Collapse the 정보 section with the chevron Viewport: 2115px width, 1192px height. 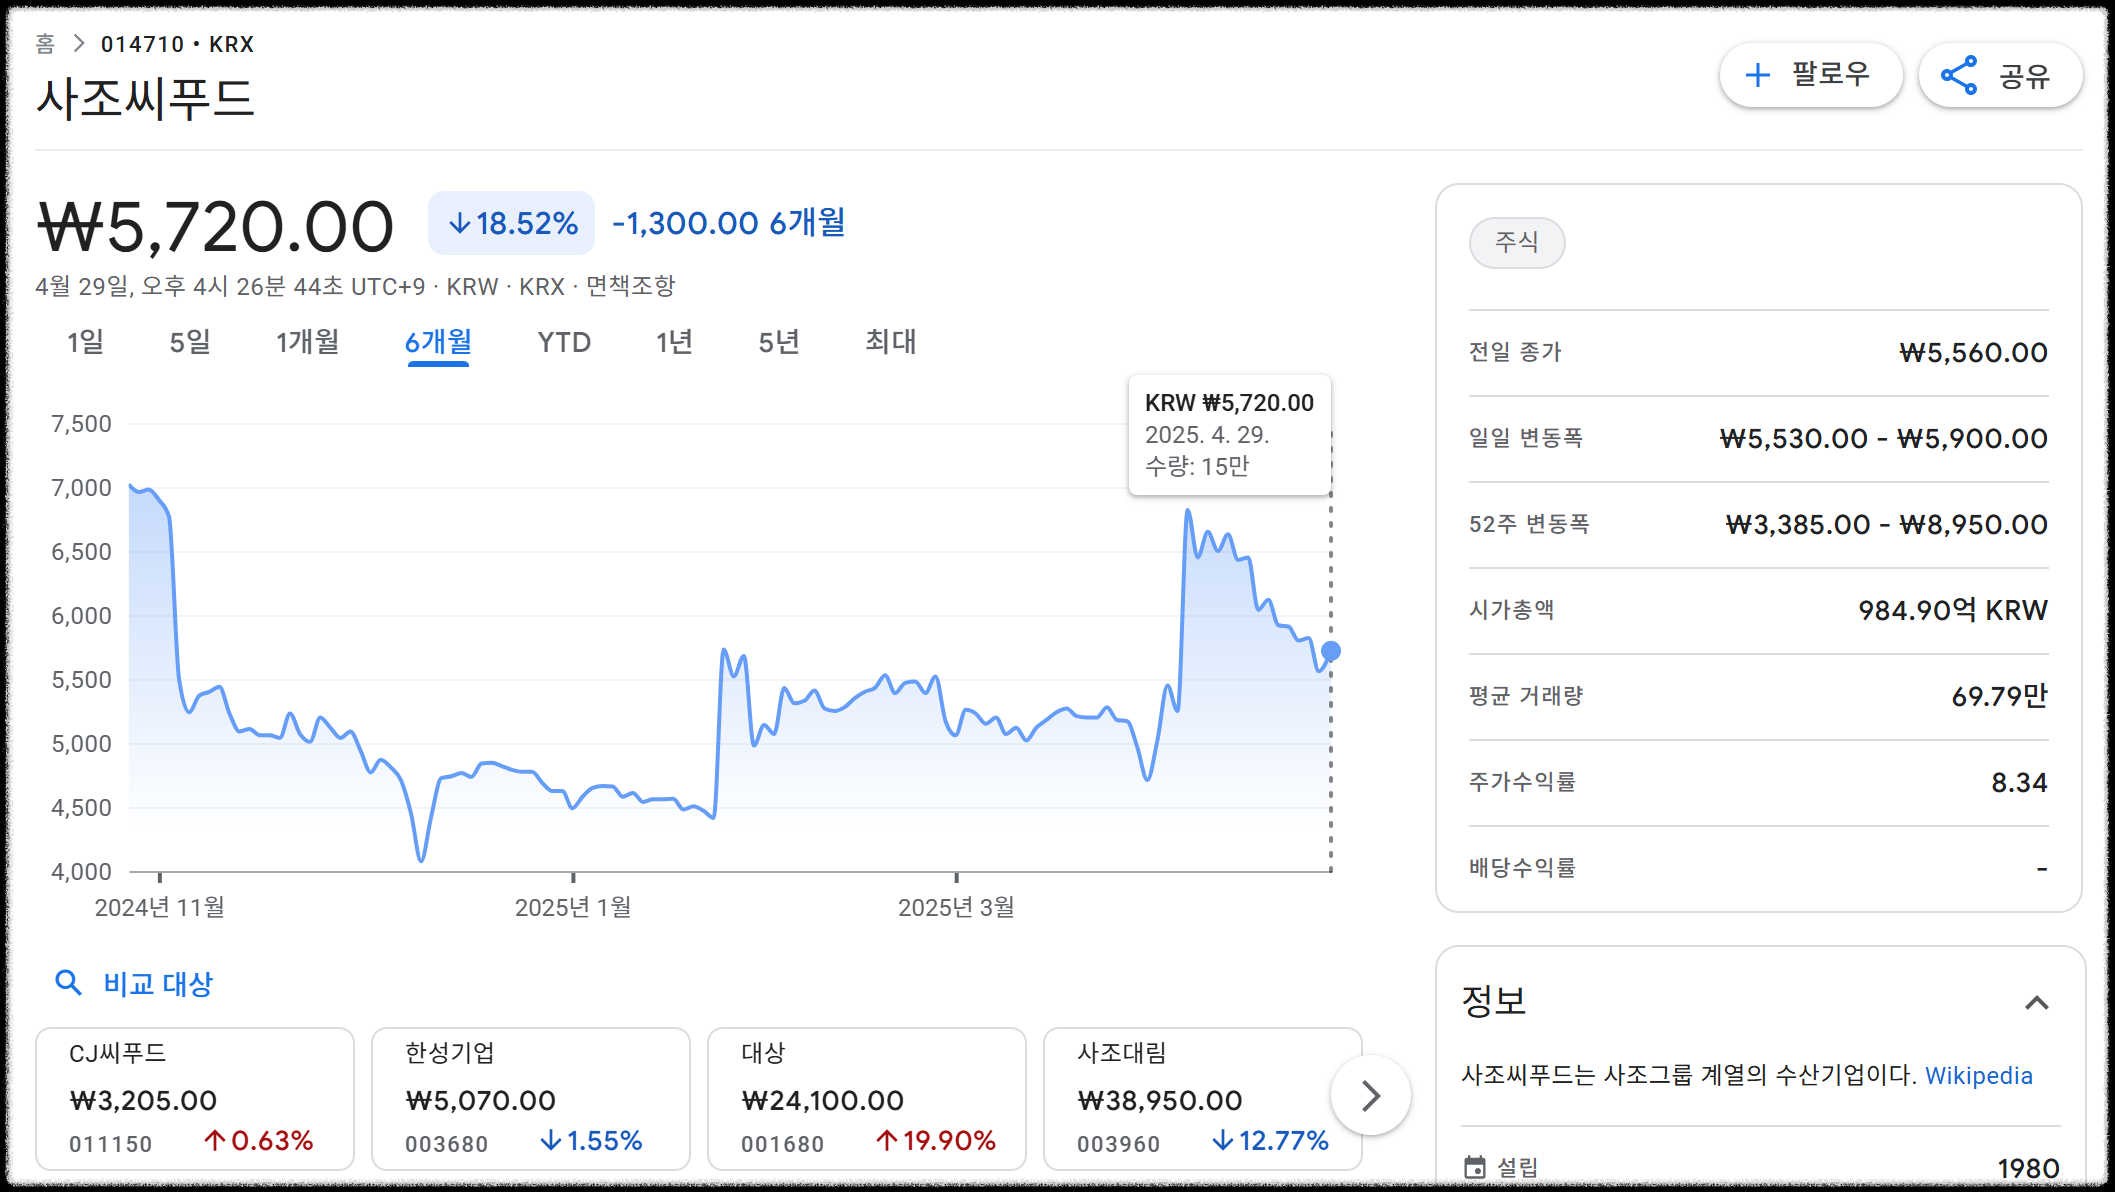click(2037, 1002)
